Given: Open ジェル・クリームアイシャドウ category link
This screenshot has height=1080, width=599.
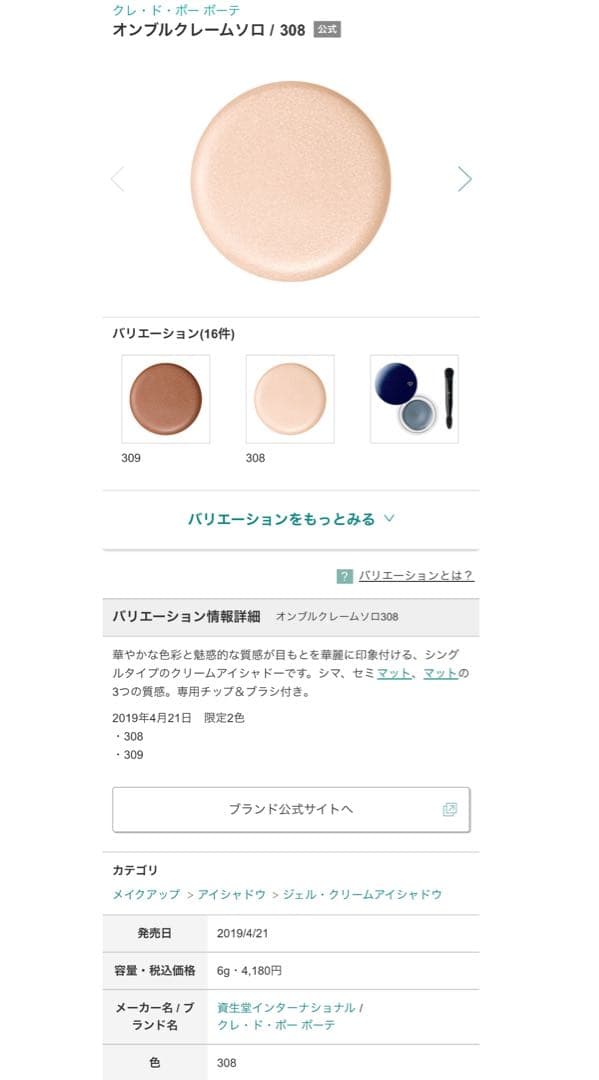Looking at the screenshot, I should pos(362,894).
